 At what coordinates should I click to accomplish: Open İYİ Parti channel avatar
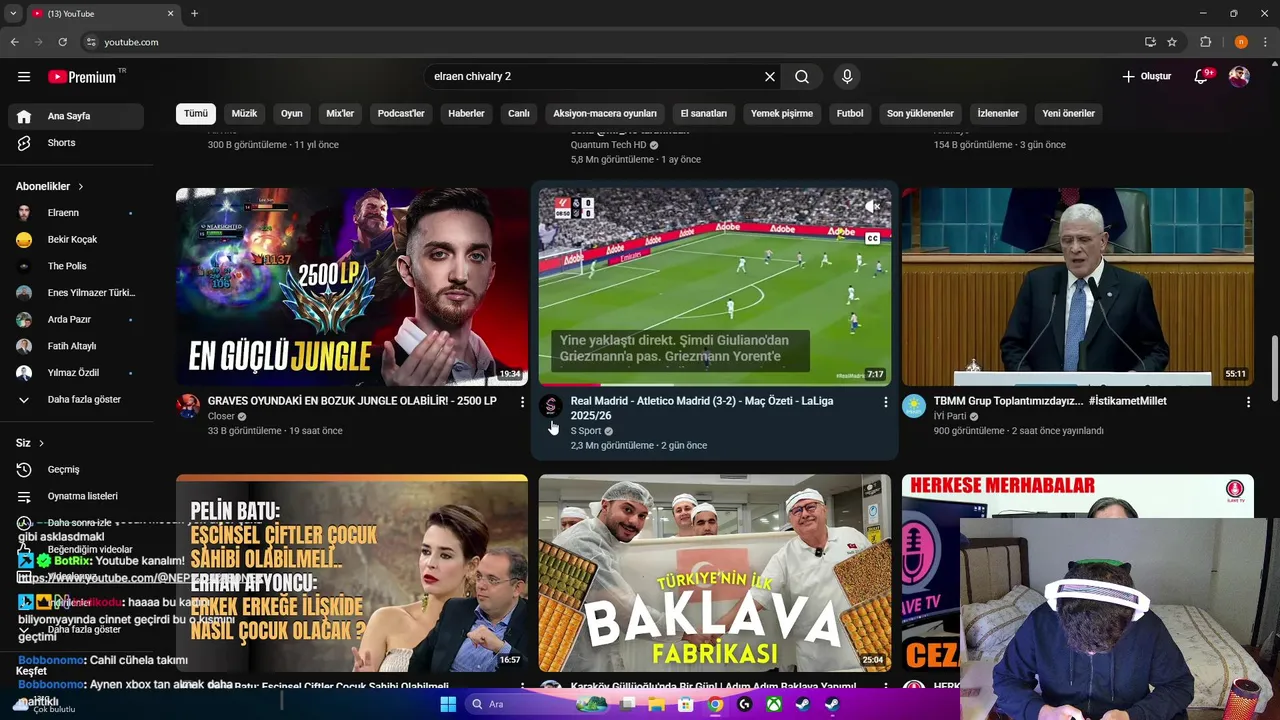(914, 406)
